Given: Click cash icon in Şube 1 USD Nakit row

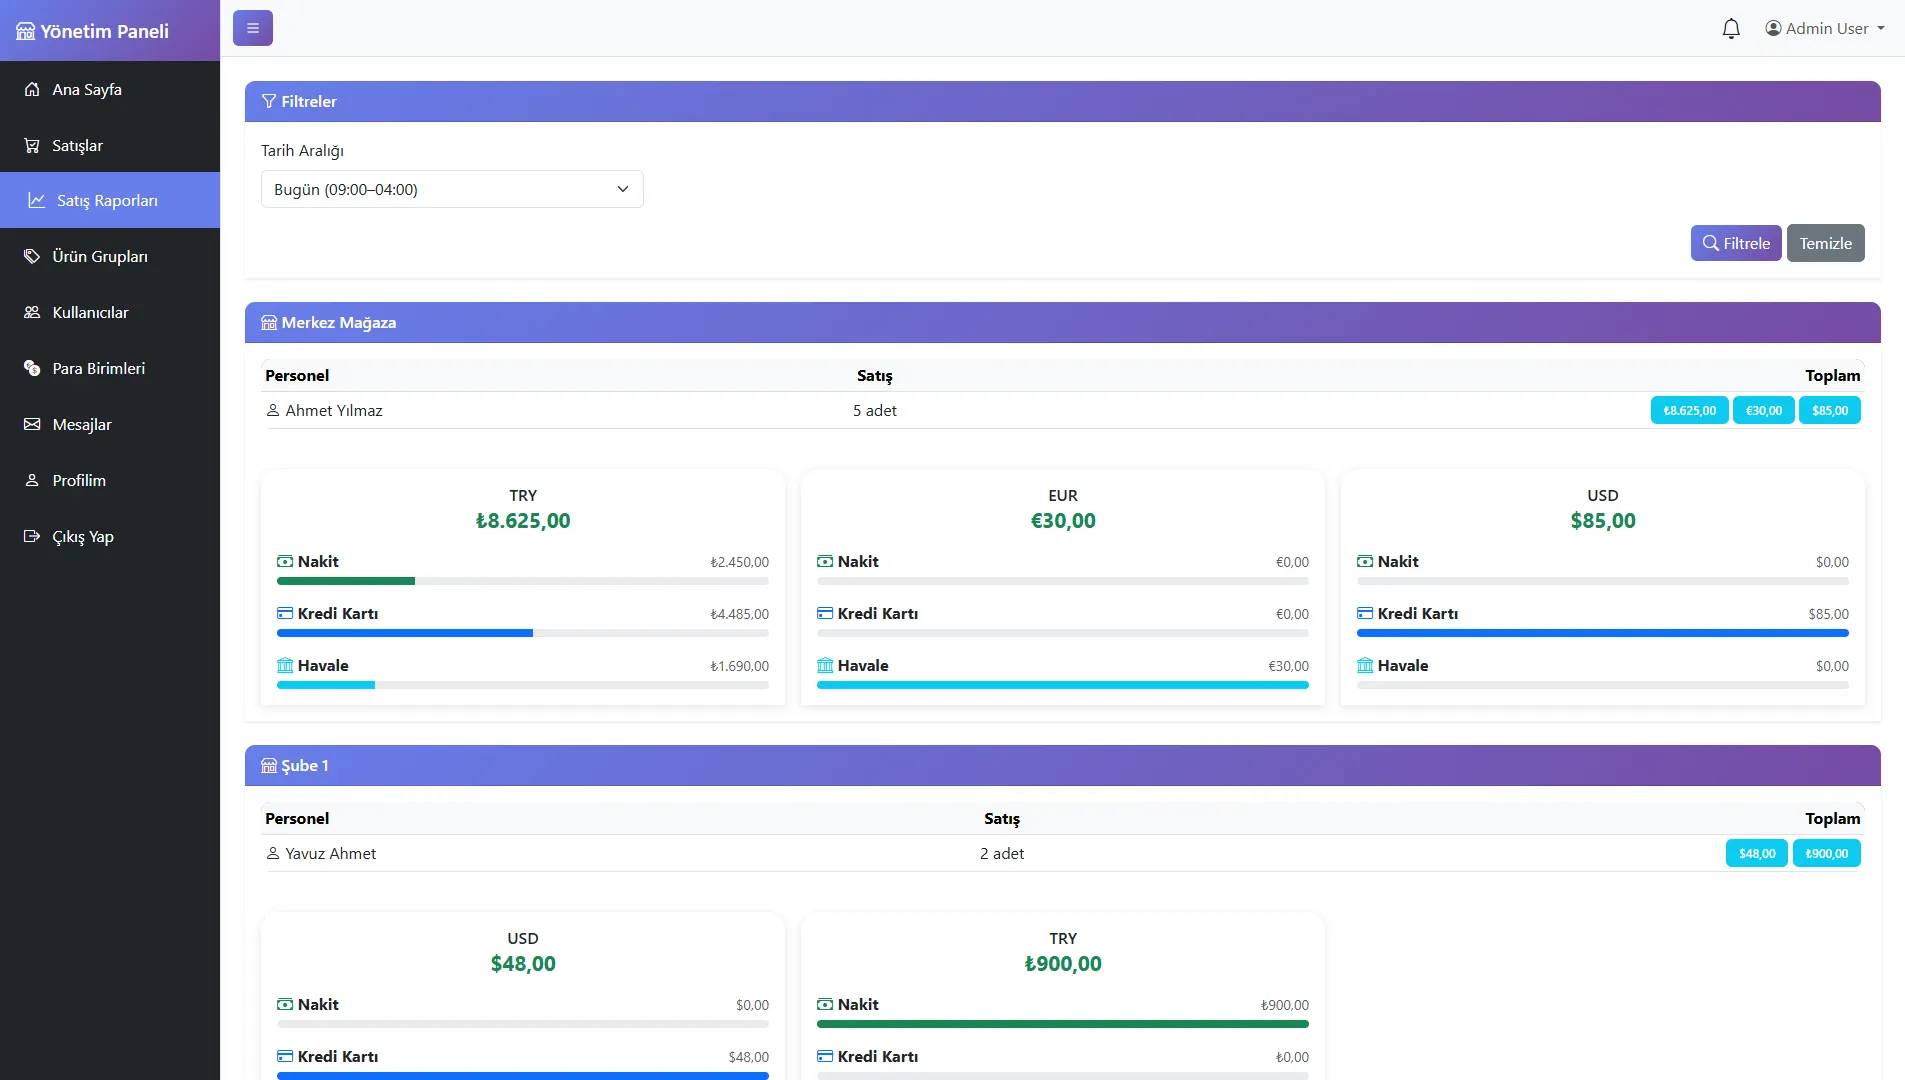Looking at the screenshot, I should (285, 1005).
